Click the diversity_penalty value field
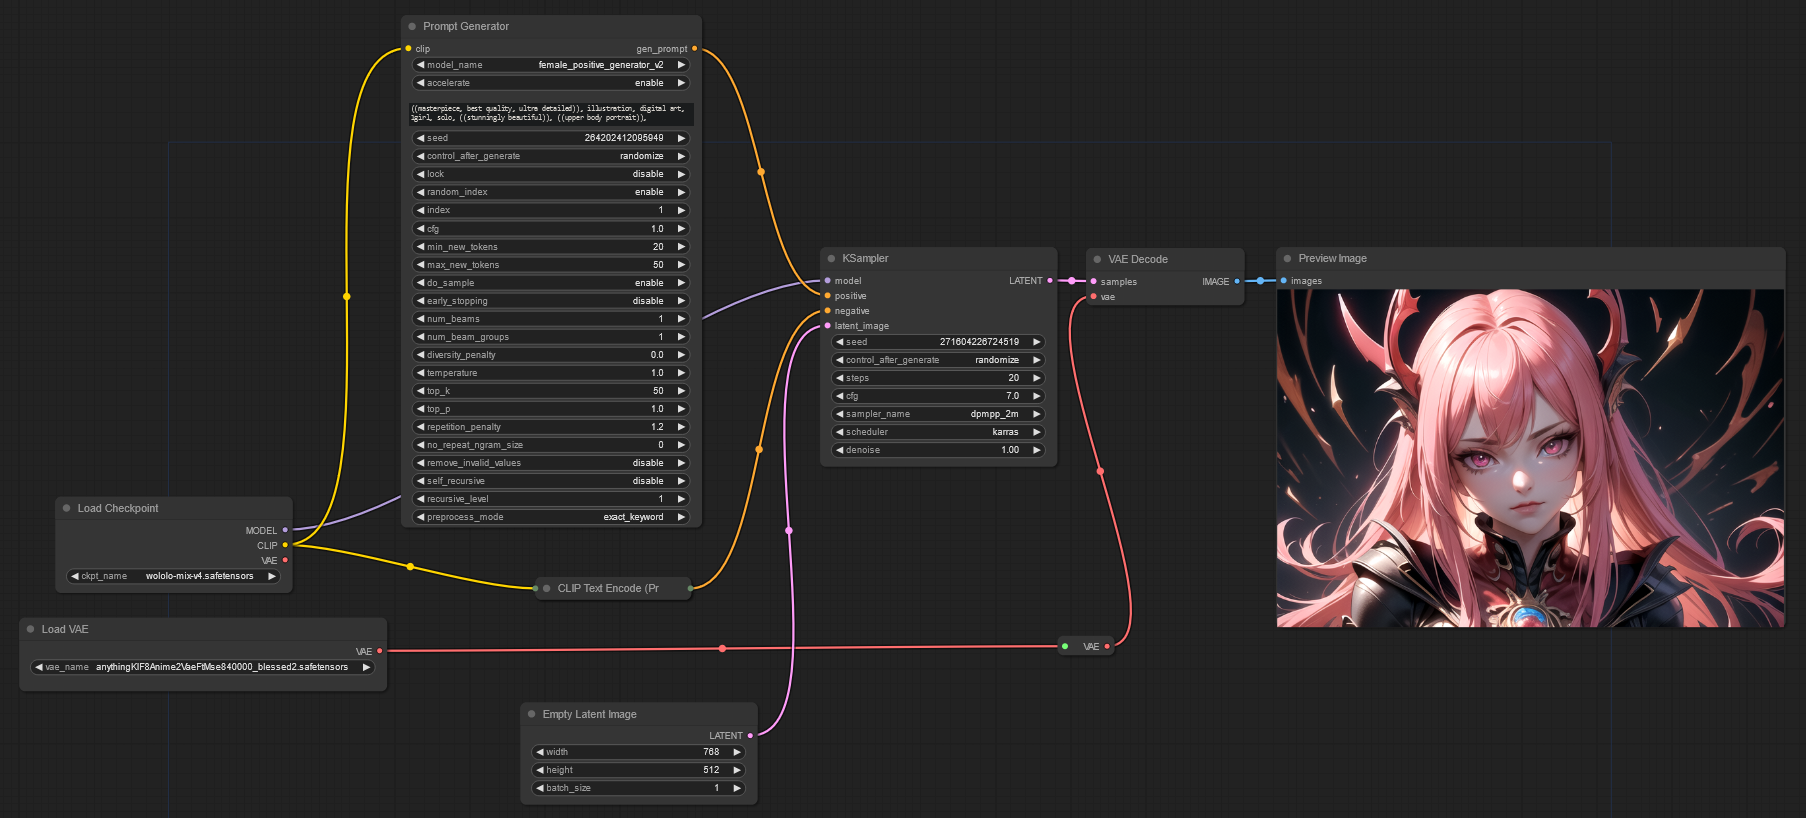Image resolution: width=1806 pixels, height=818 pixels. [551, 355]
